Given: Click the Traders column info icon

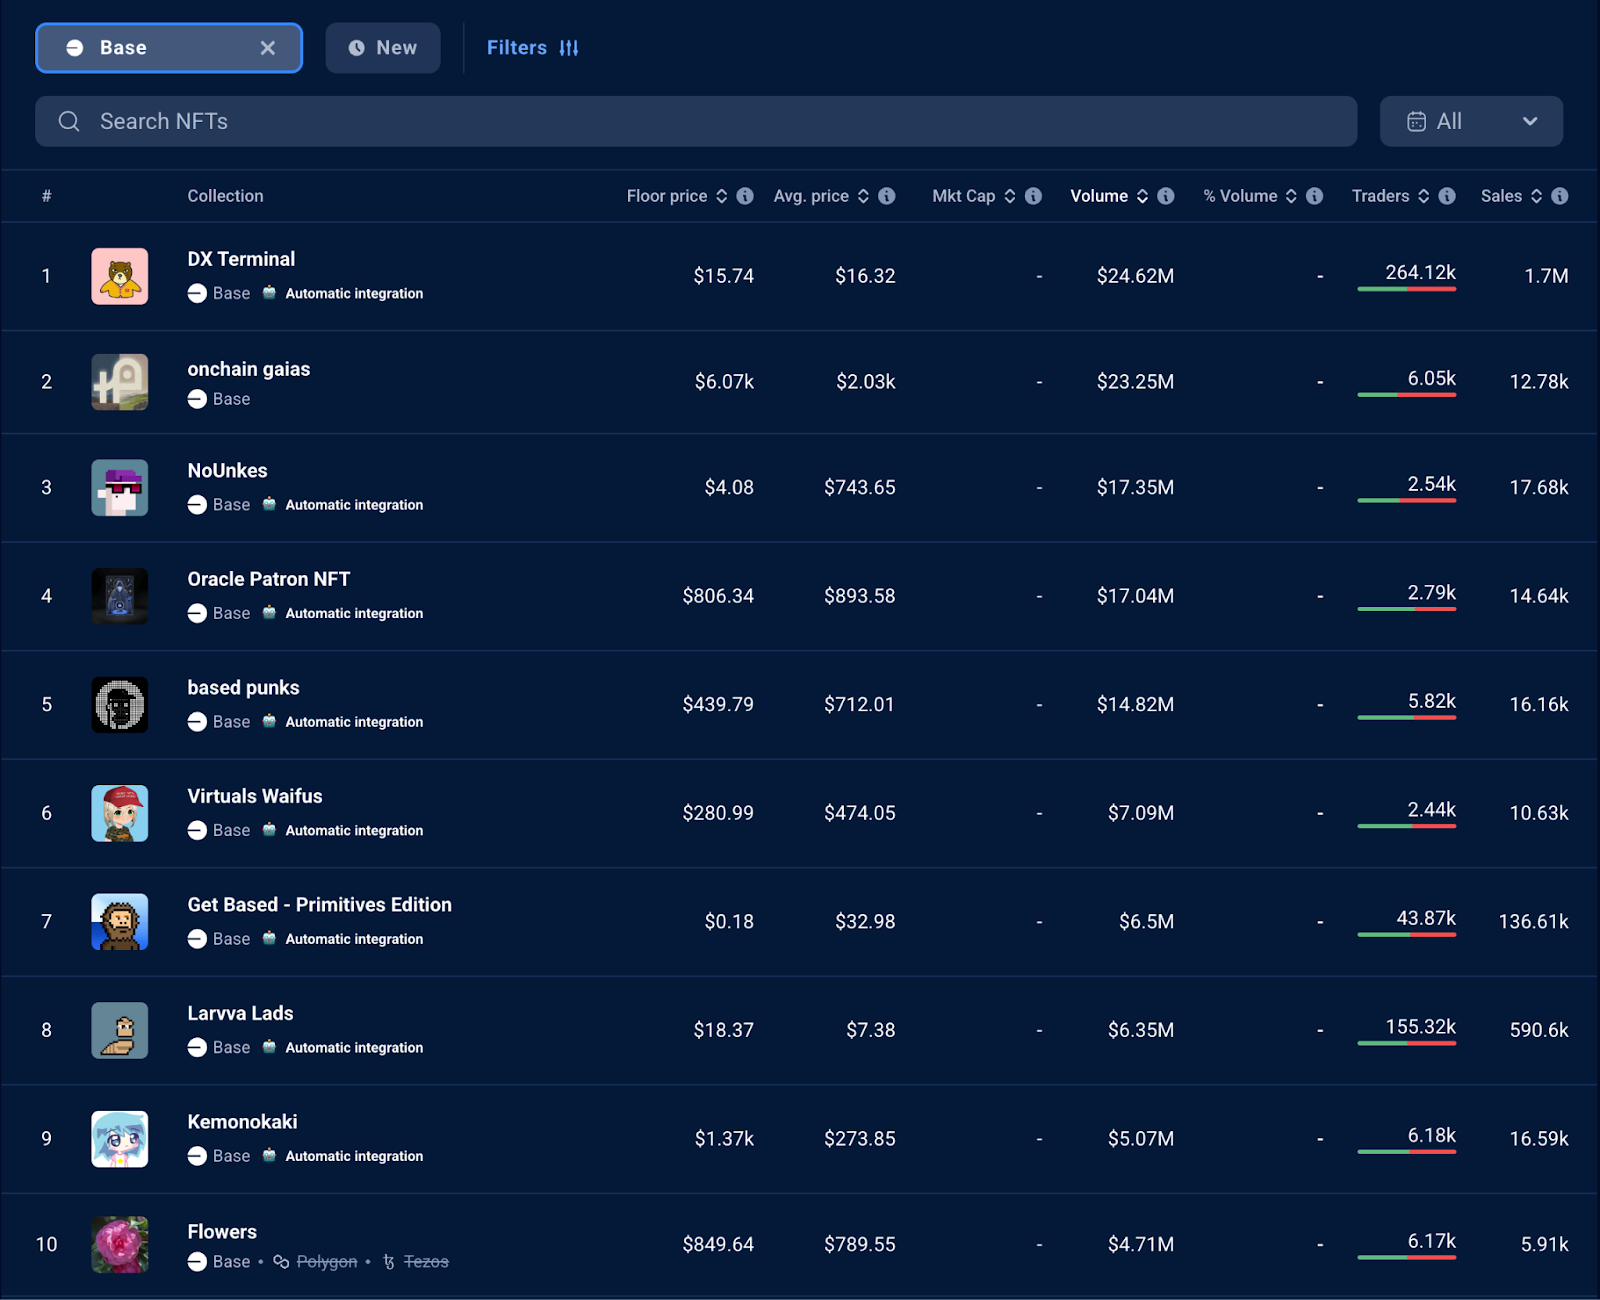Looking at the screenshot, I should coord(1447,196).
